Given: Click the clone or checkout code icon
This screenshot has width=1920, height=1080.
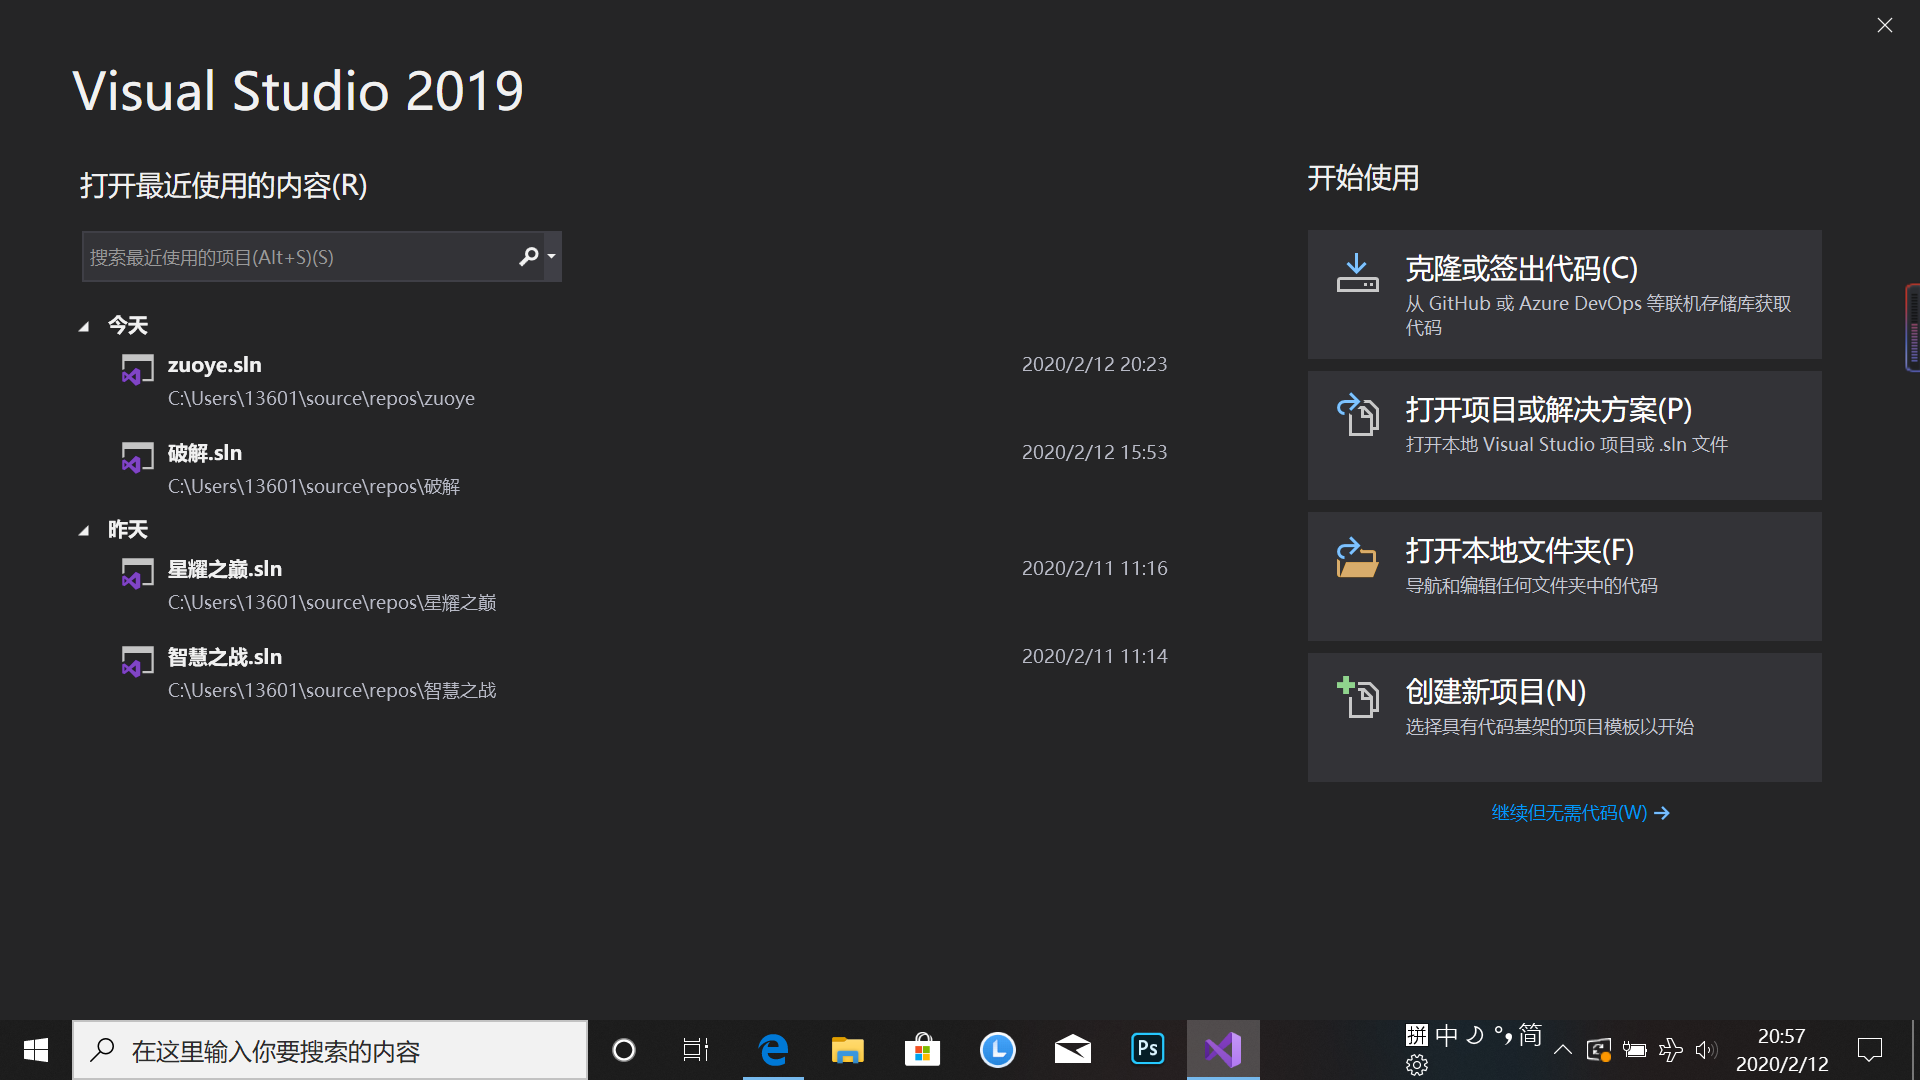Looking at the screenshot, I should (x=1357, y=273).
